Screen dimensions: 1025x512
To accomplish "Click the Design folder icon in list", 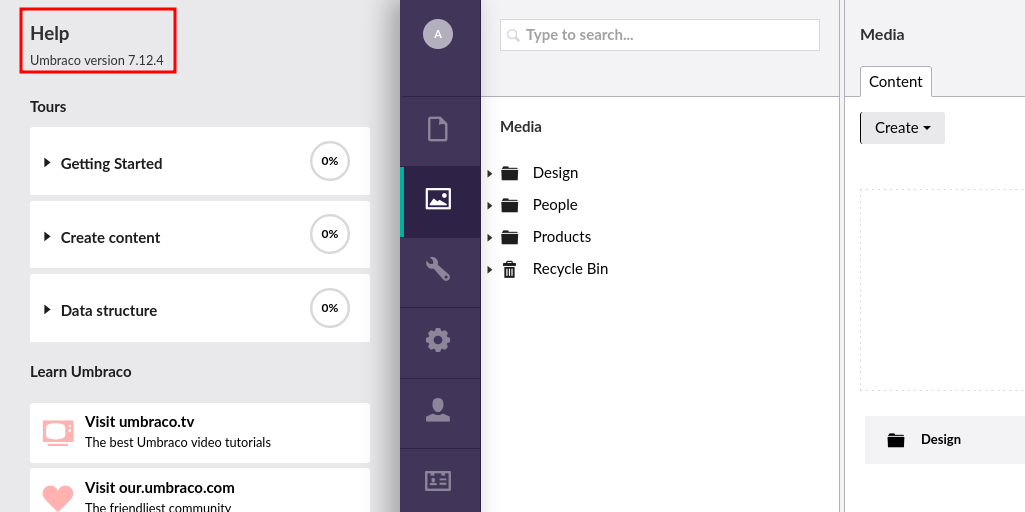I will [x=896, y=440].
